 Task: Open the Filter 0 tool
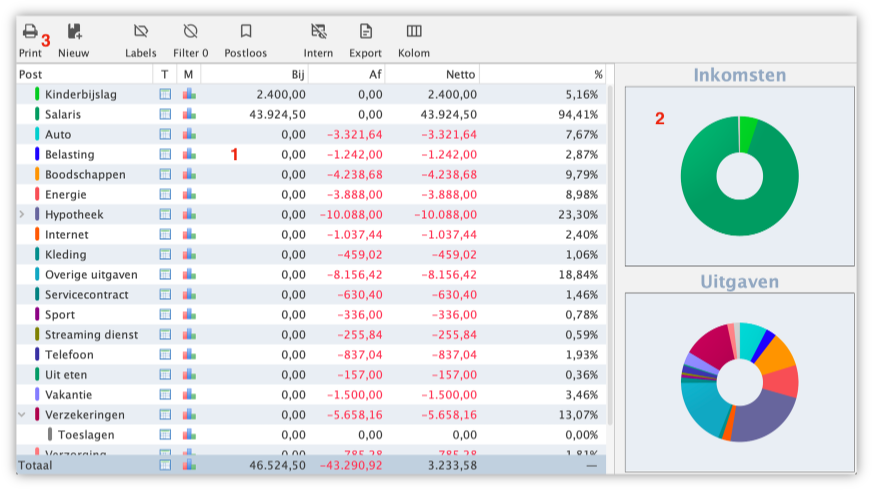pos(191,32)
